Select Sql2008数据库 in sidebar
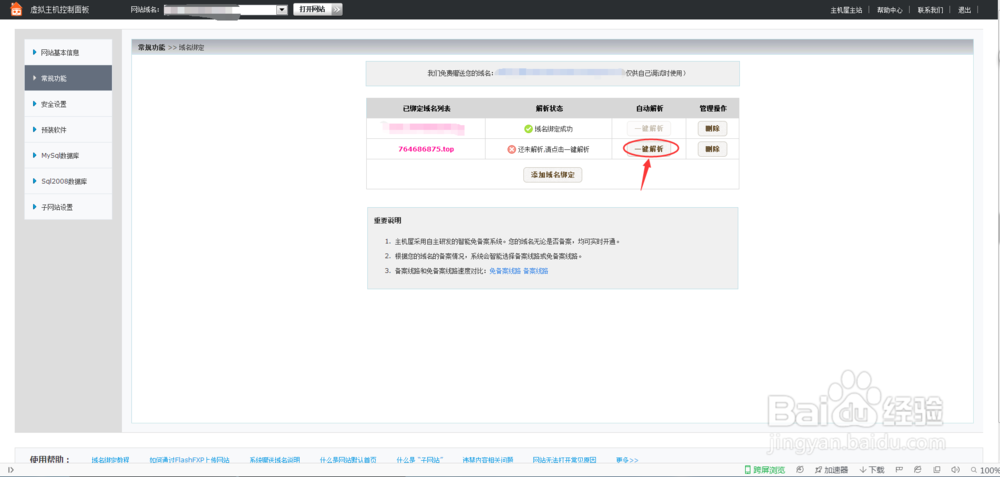Screen dimensions: 1000x477 point(68,181)
